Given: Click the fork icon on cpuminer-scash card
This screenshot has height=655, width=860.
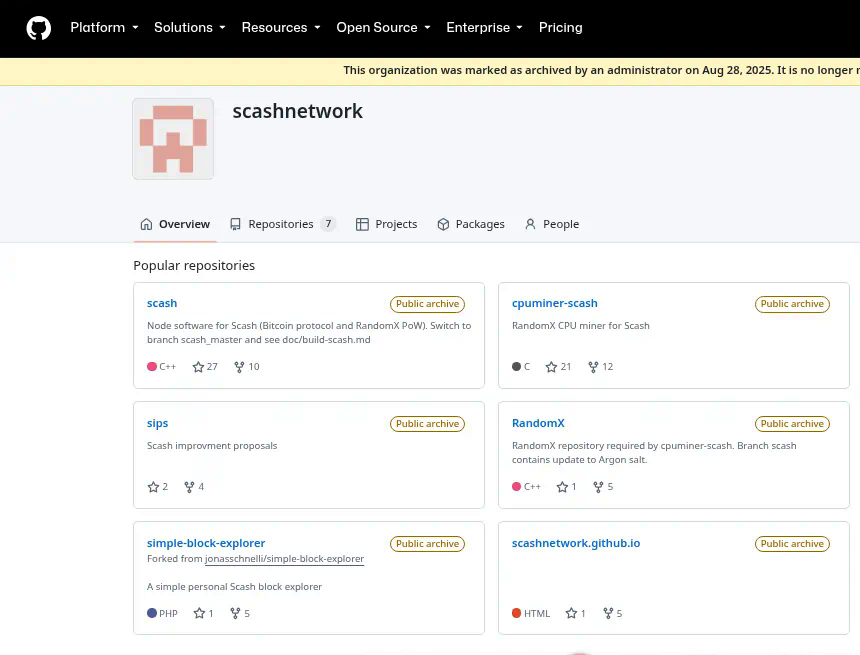Looking at the screenshot, I should pos(593,367).
